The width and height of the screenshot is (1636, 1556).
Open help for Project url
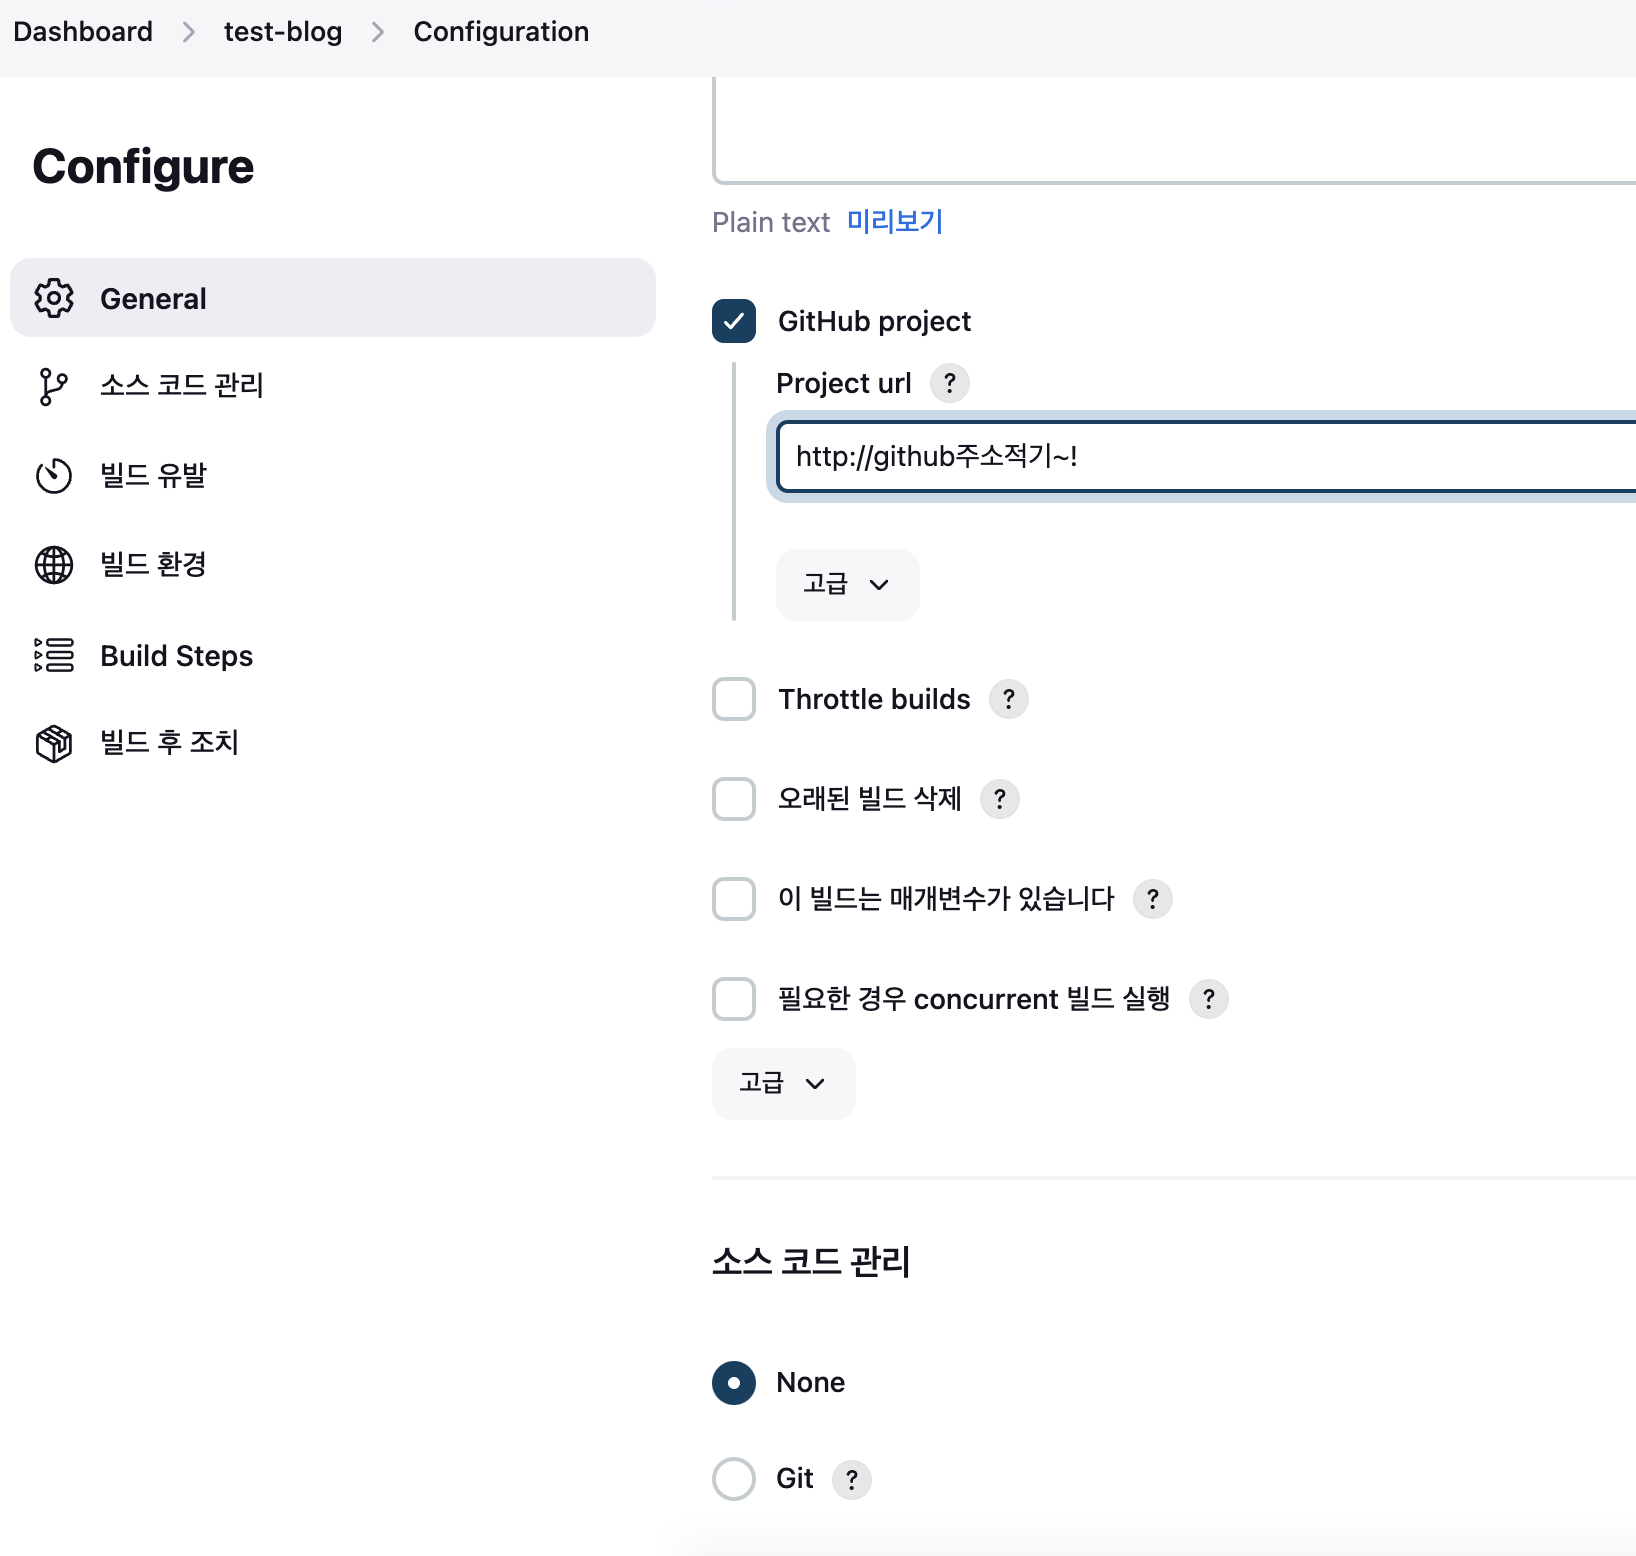949,383
